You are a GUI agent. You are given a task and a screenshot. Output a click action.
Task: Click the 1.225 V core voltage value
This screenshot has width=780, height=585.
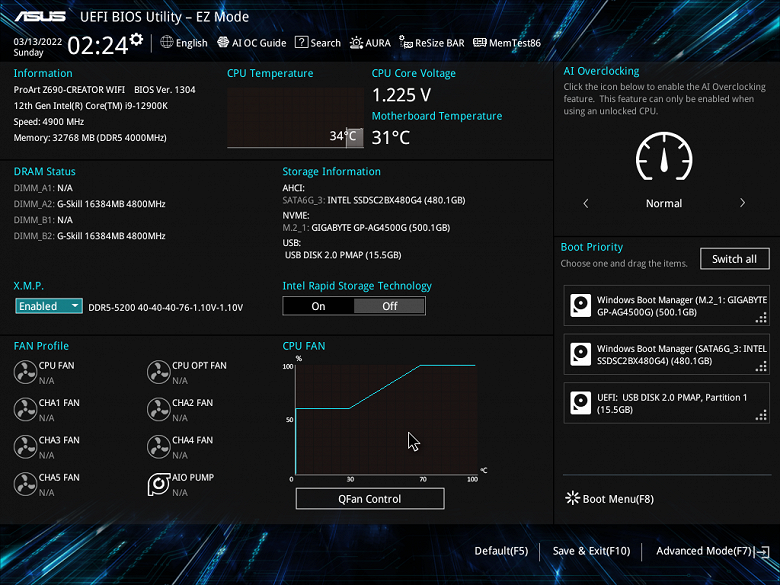[x=401, y=95]
